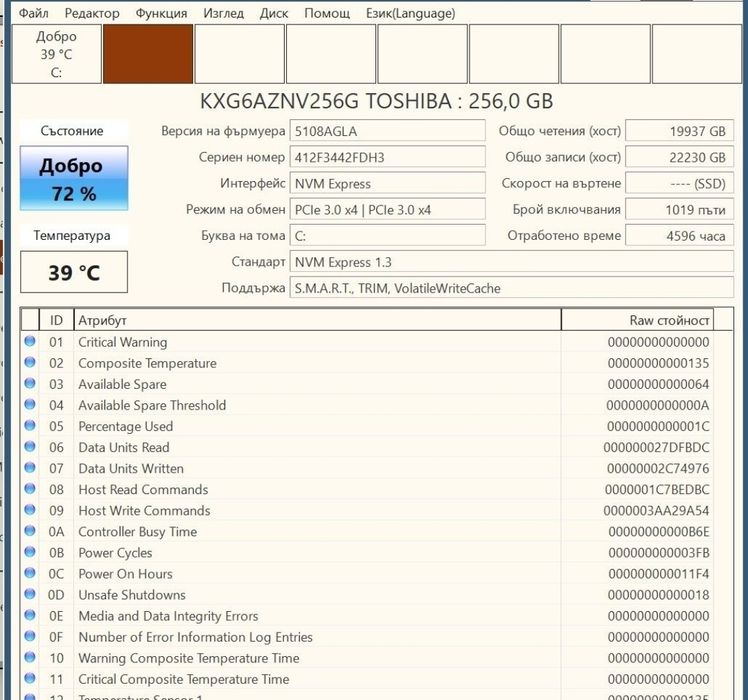Click the status icon for Host Read Commands

point(30,489)
